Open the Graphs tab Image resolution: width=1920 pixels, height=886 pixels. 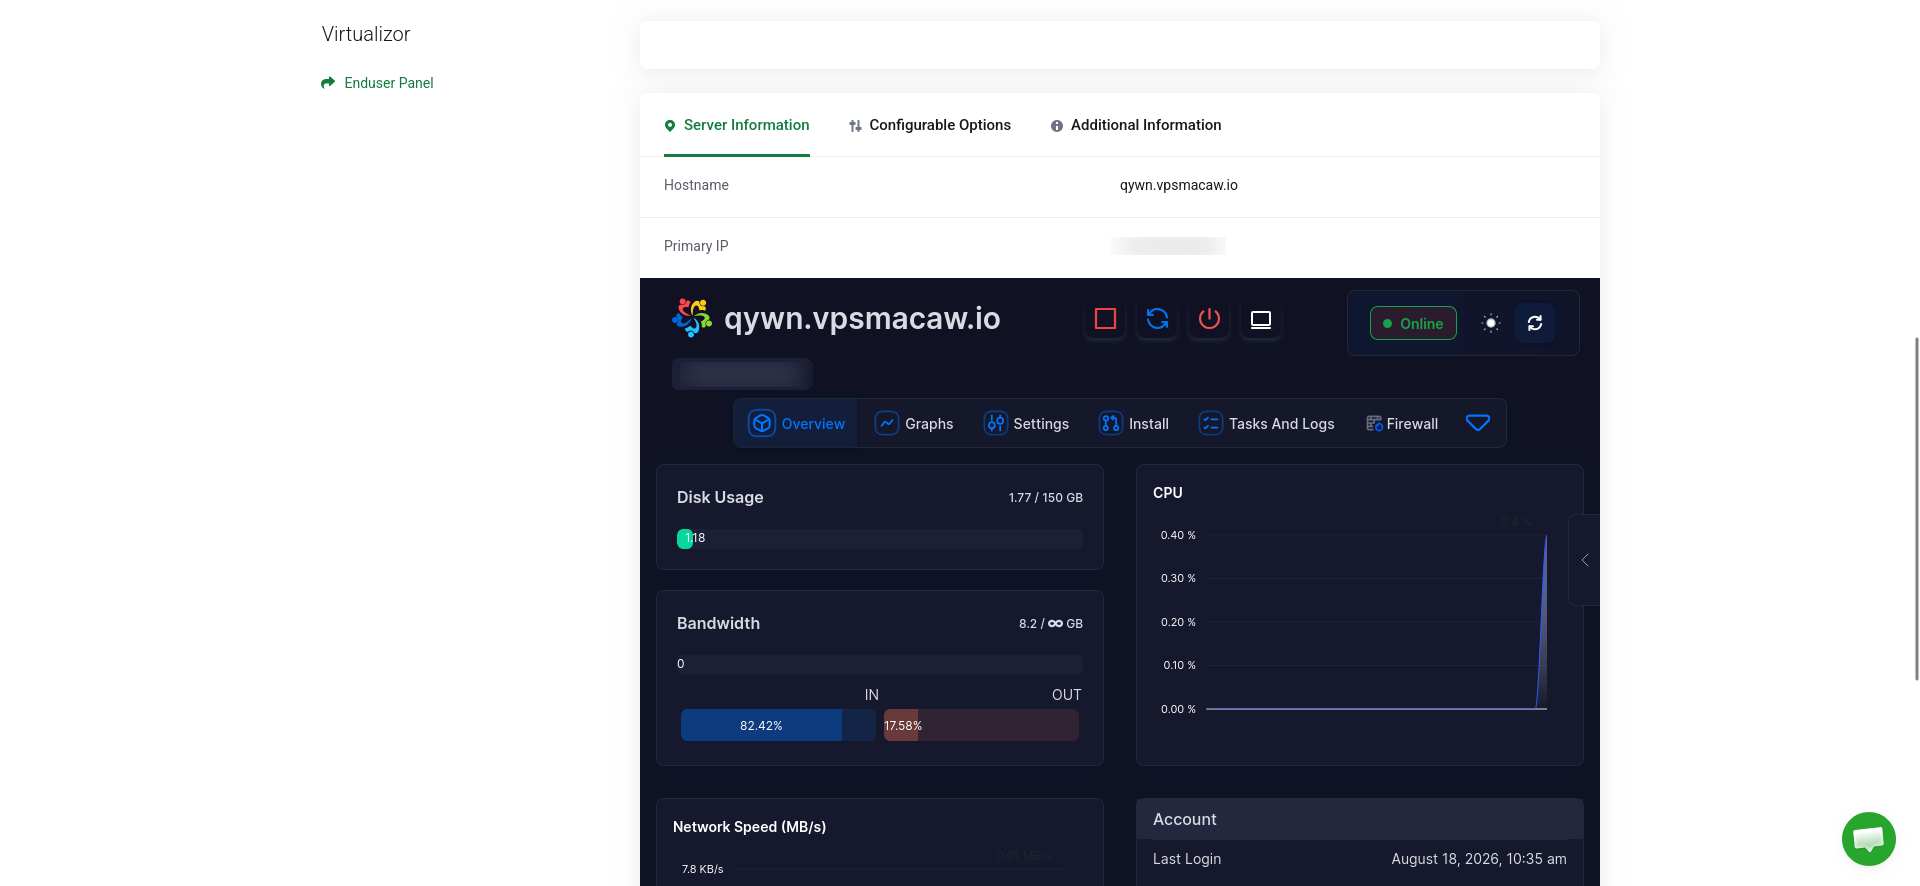[x=914, y=423]
